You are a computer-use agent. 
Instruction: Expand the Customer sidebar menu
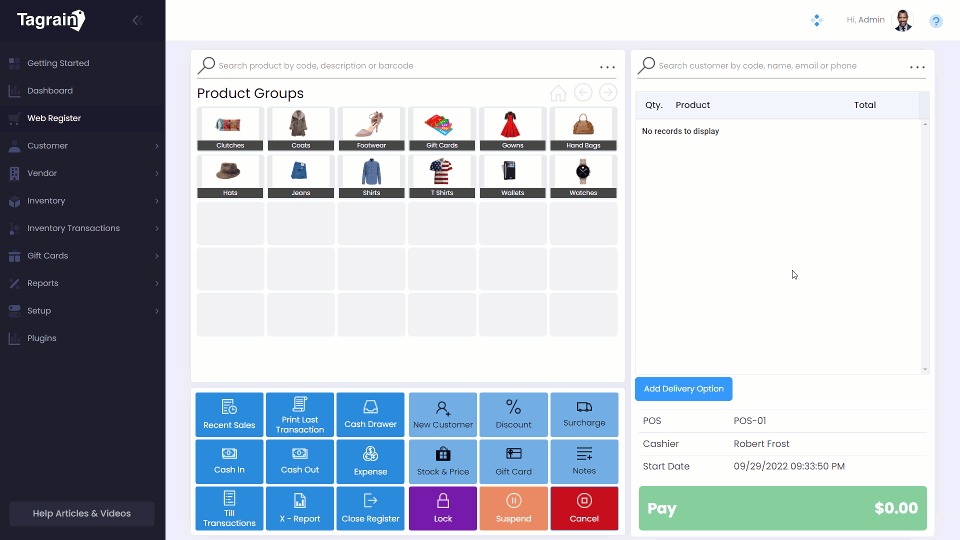[x=82, y=146]
